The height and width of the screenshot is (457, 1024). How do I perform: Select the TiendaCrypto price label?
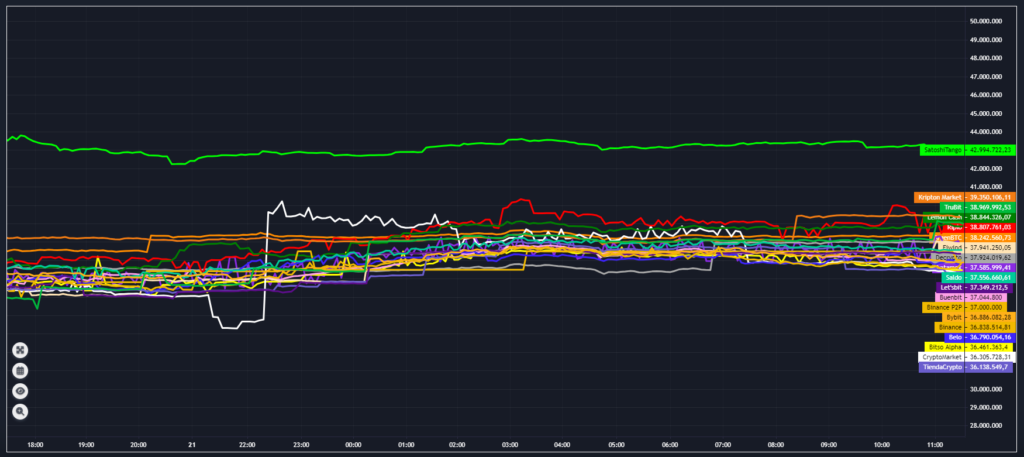941,367
